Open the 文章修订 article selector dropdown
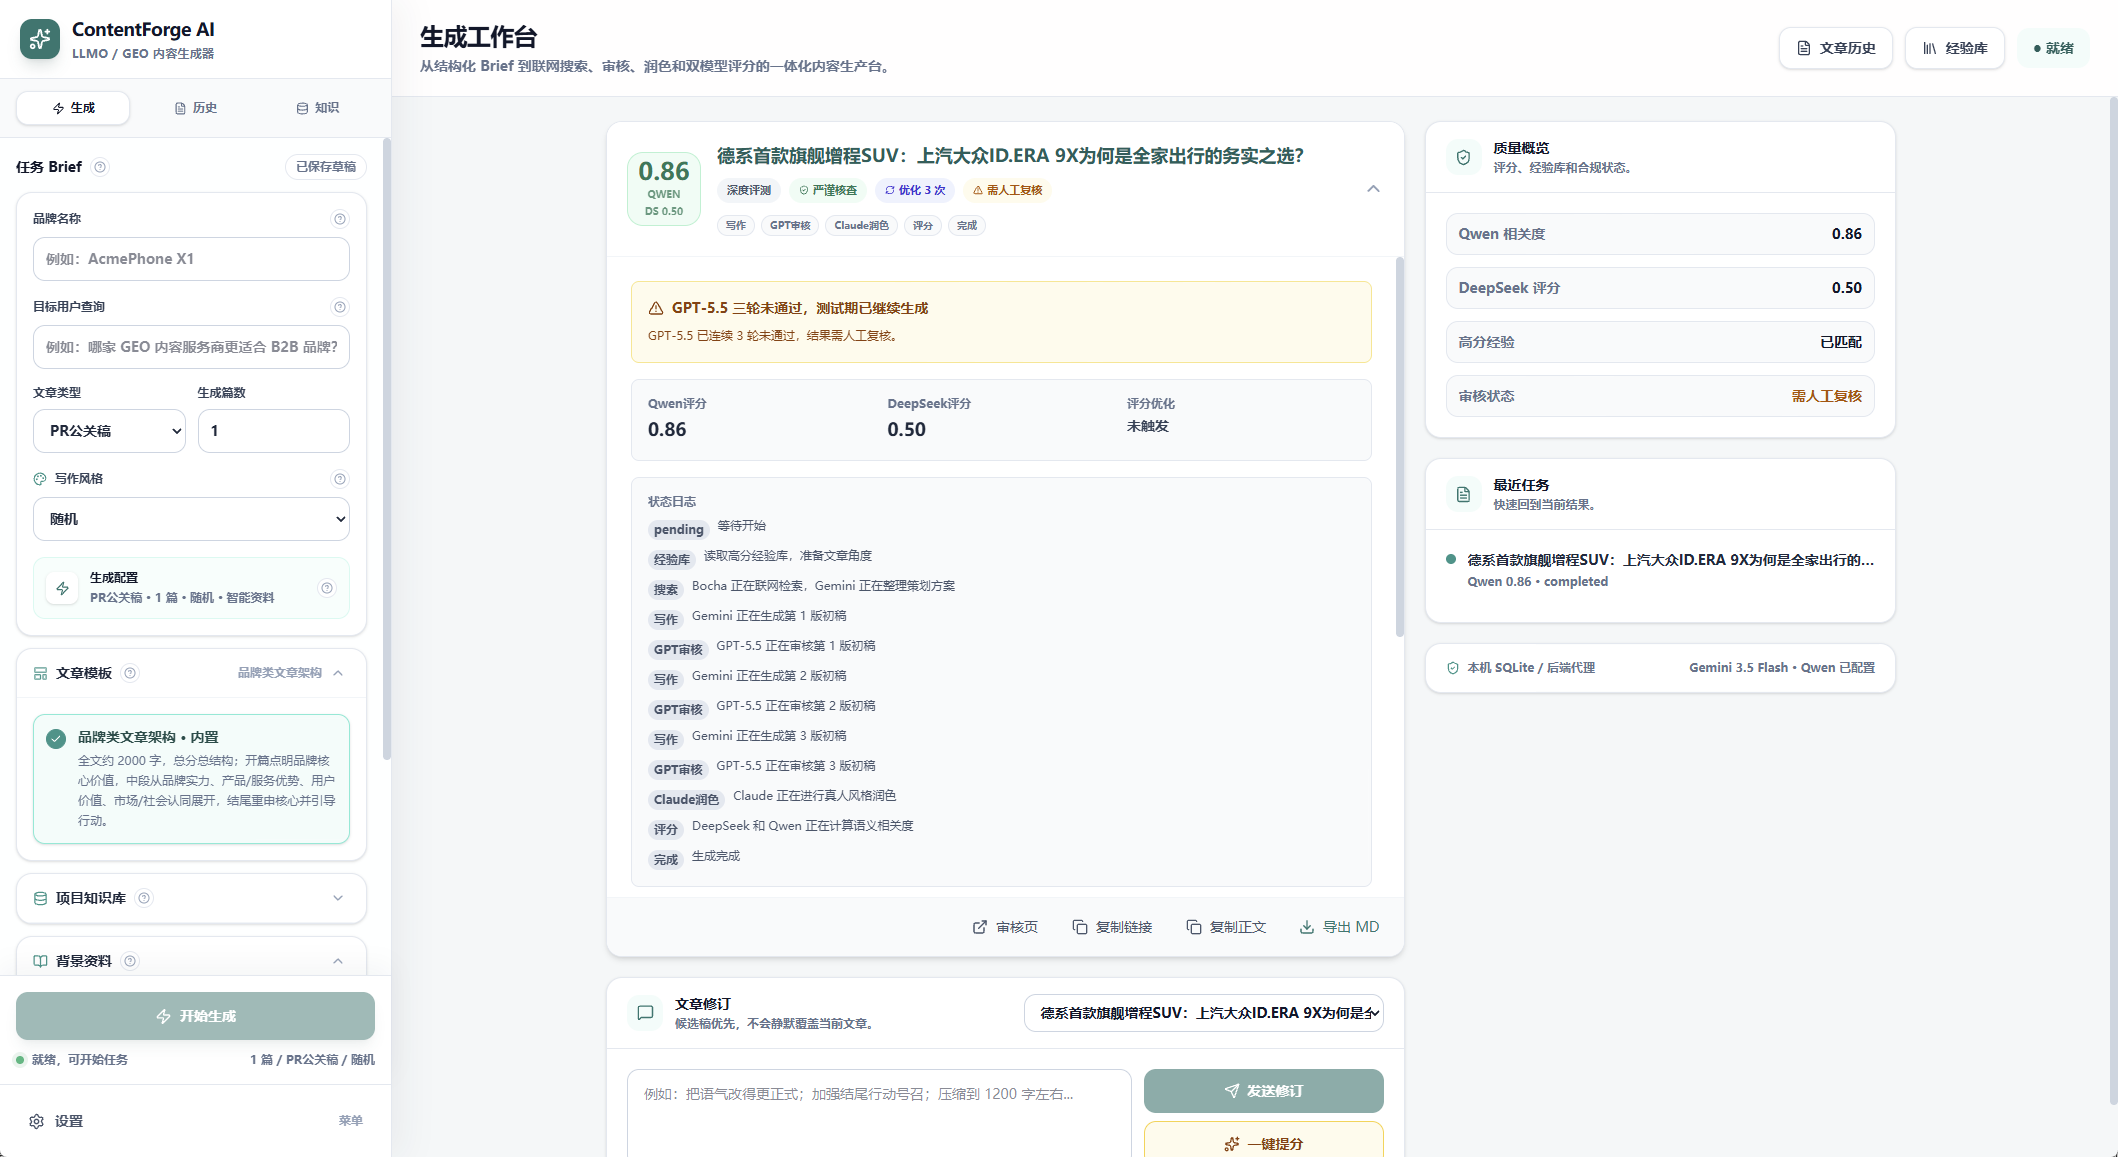 click(x=1204, y=1013)
